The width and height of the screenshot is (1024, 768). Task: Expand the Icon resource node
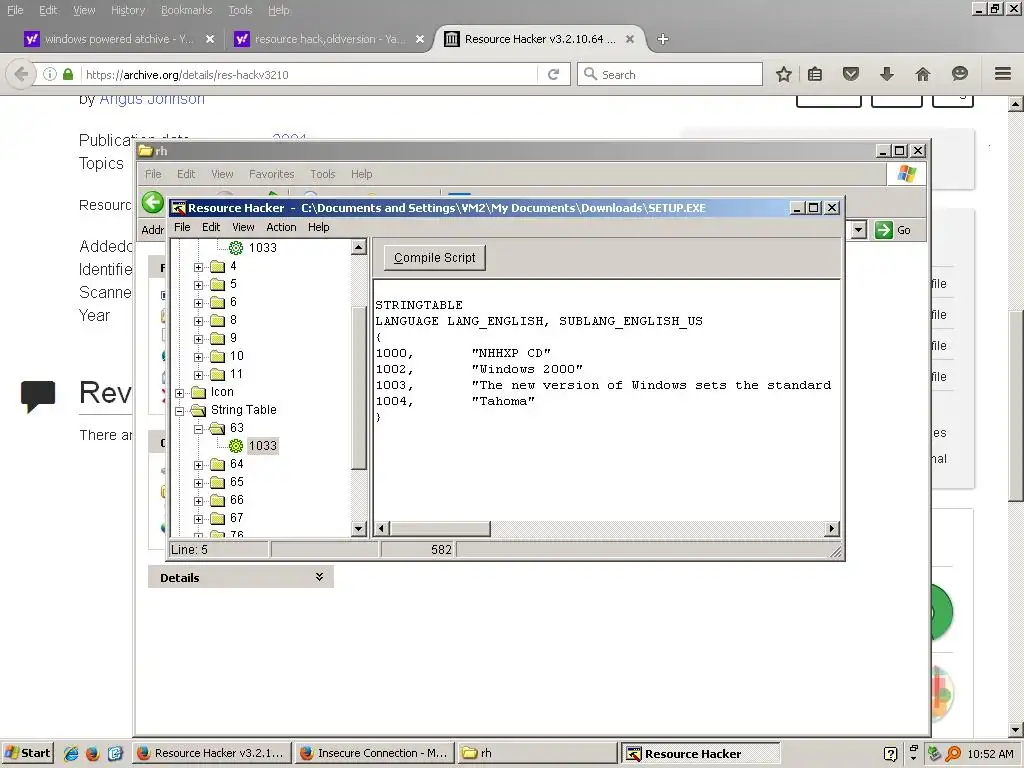click(x=180, y=393)
